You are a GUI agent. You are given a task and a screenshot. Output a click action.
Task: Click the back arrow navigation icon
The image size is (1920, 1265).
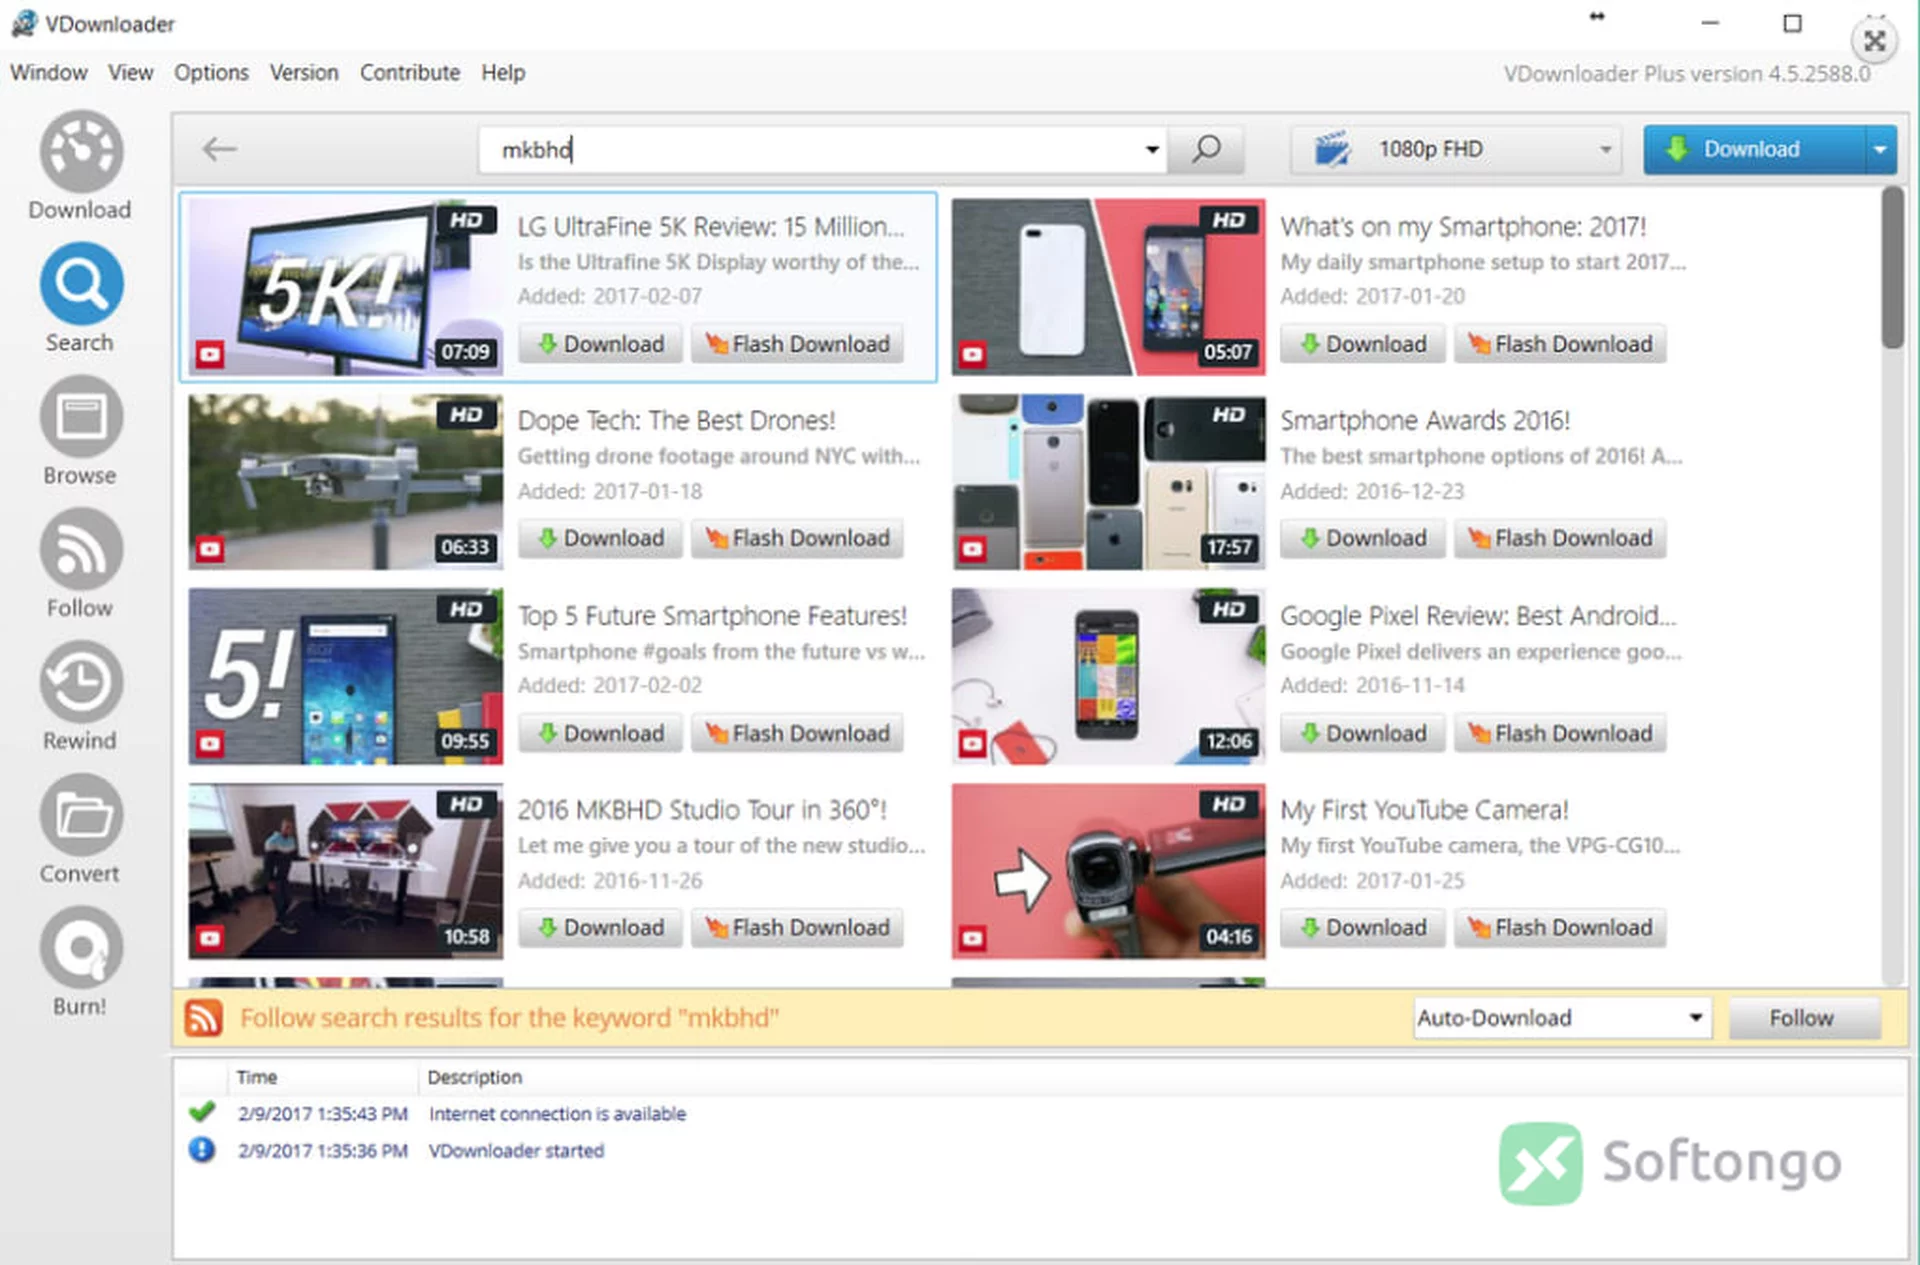219,150
